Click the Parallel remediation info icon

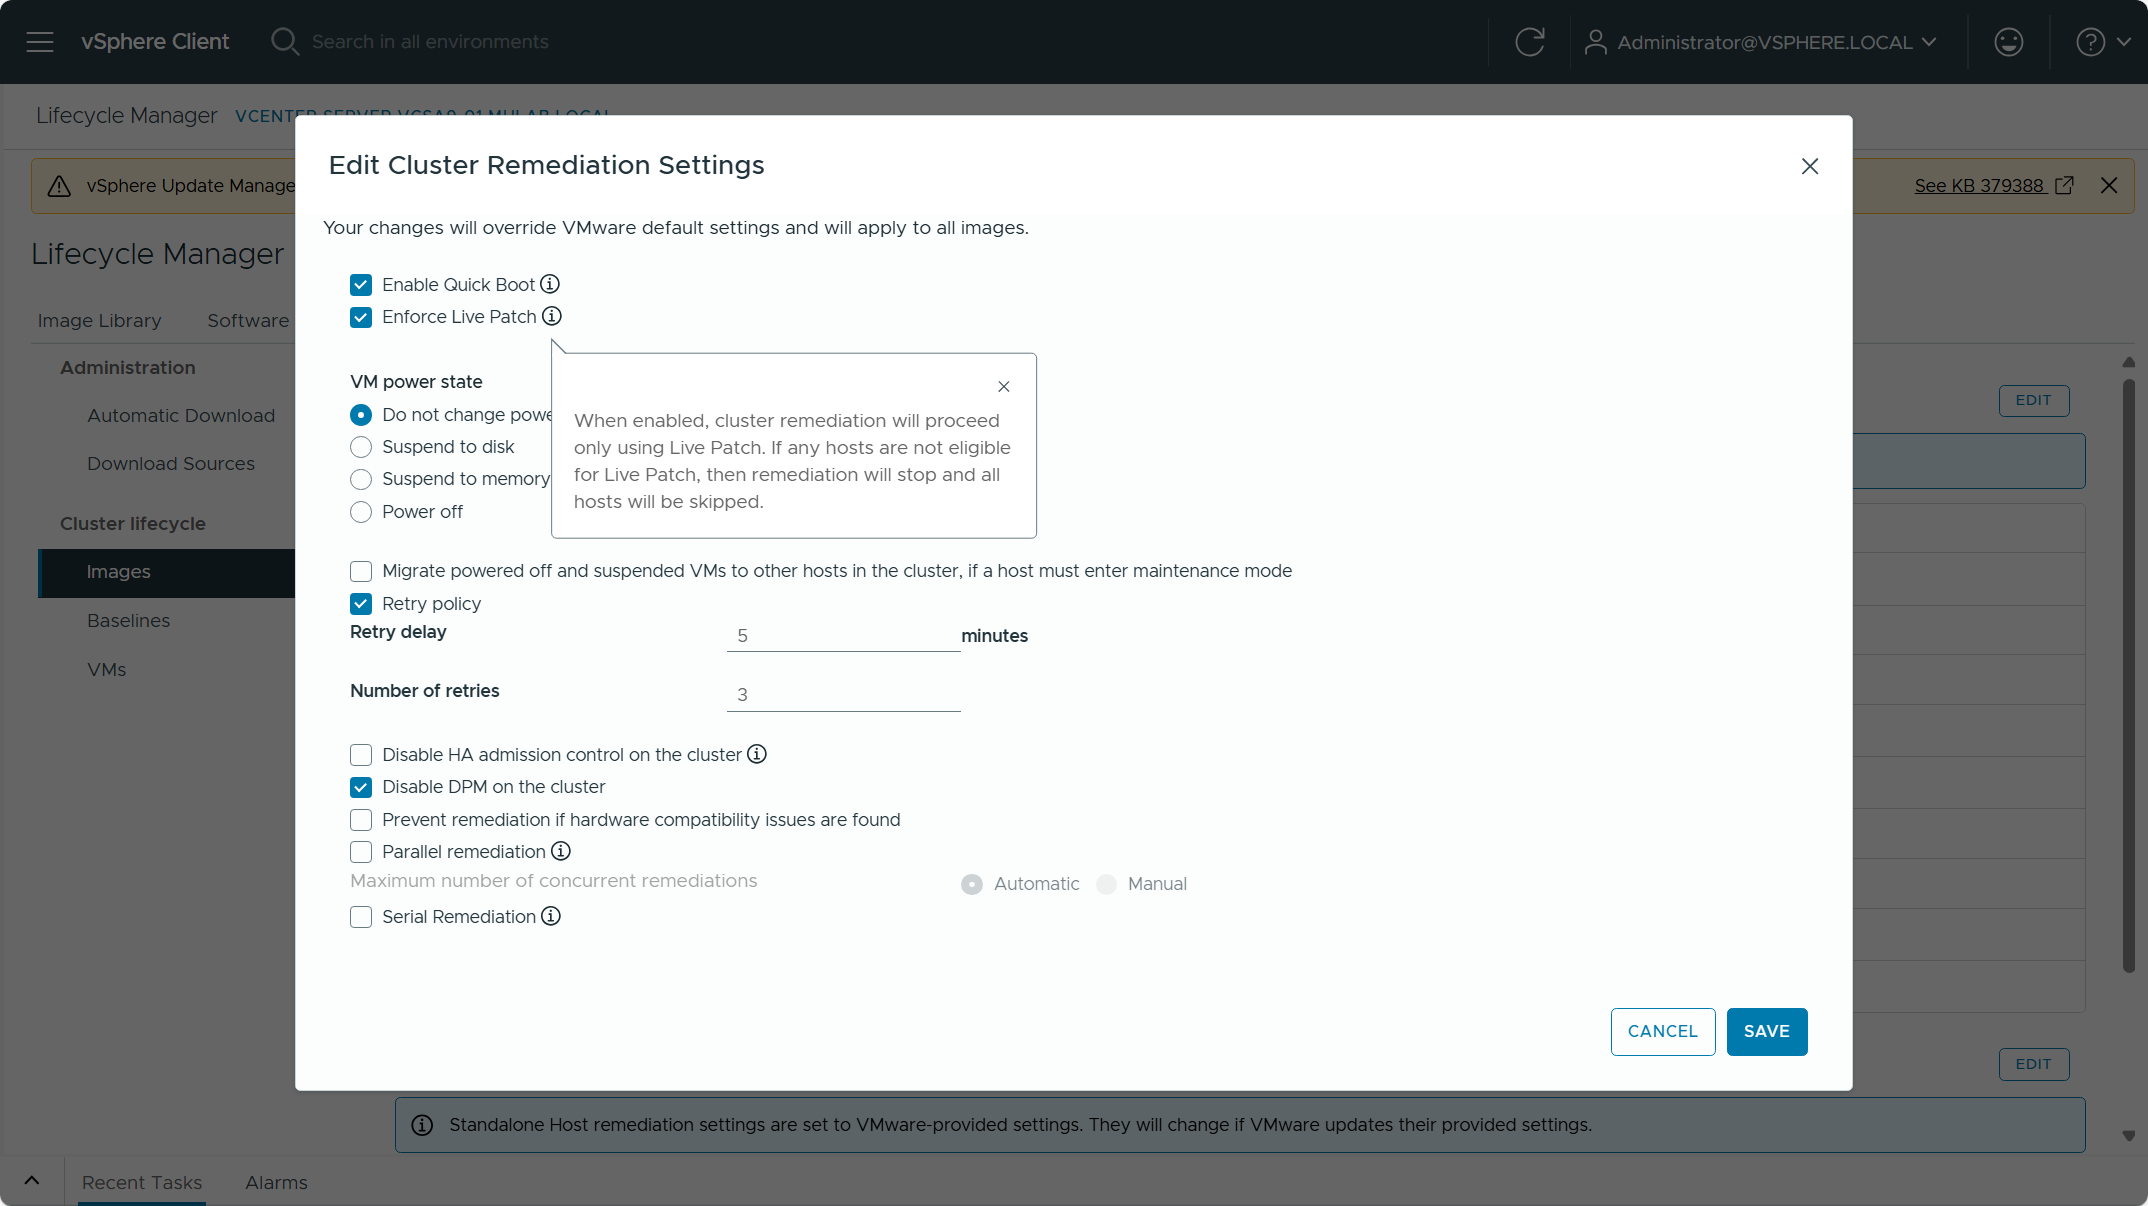click(561, 851)
